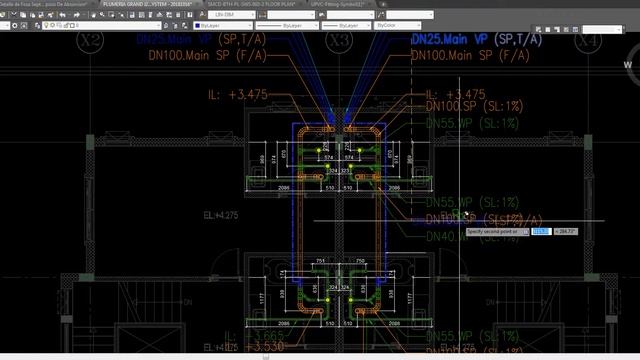
Task: Click the Multileader Style icon
Action: [381, 15]
